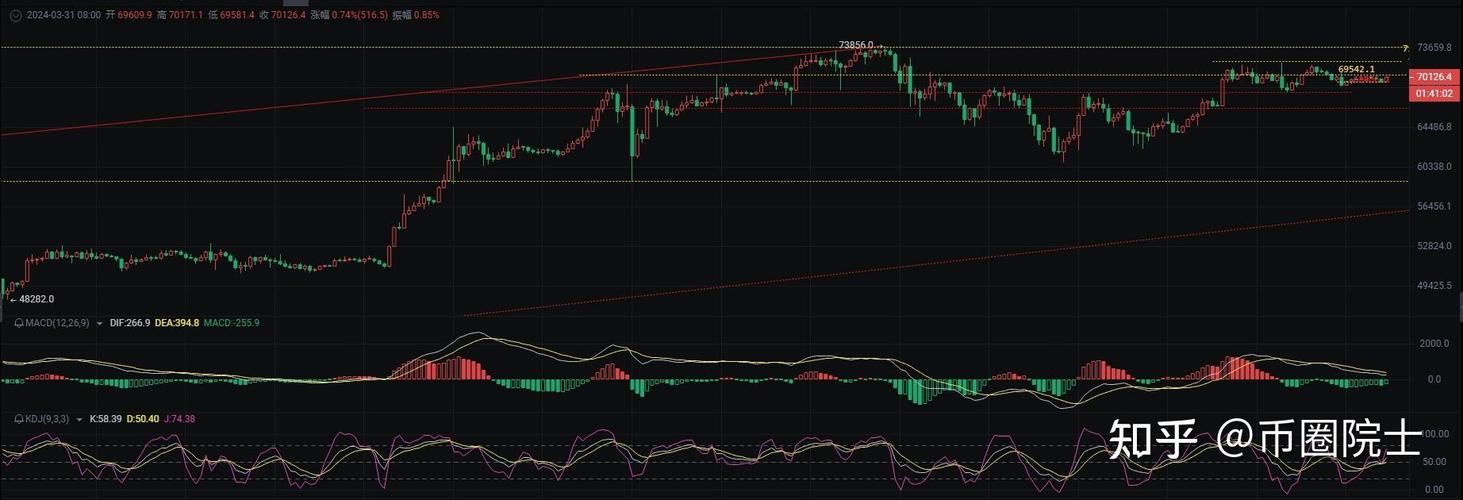Click the 73856.0 high price label
1463x500 pixels.
pyautogui.click(x=855, y=45)
